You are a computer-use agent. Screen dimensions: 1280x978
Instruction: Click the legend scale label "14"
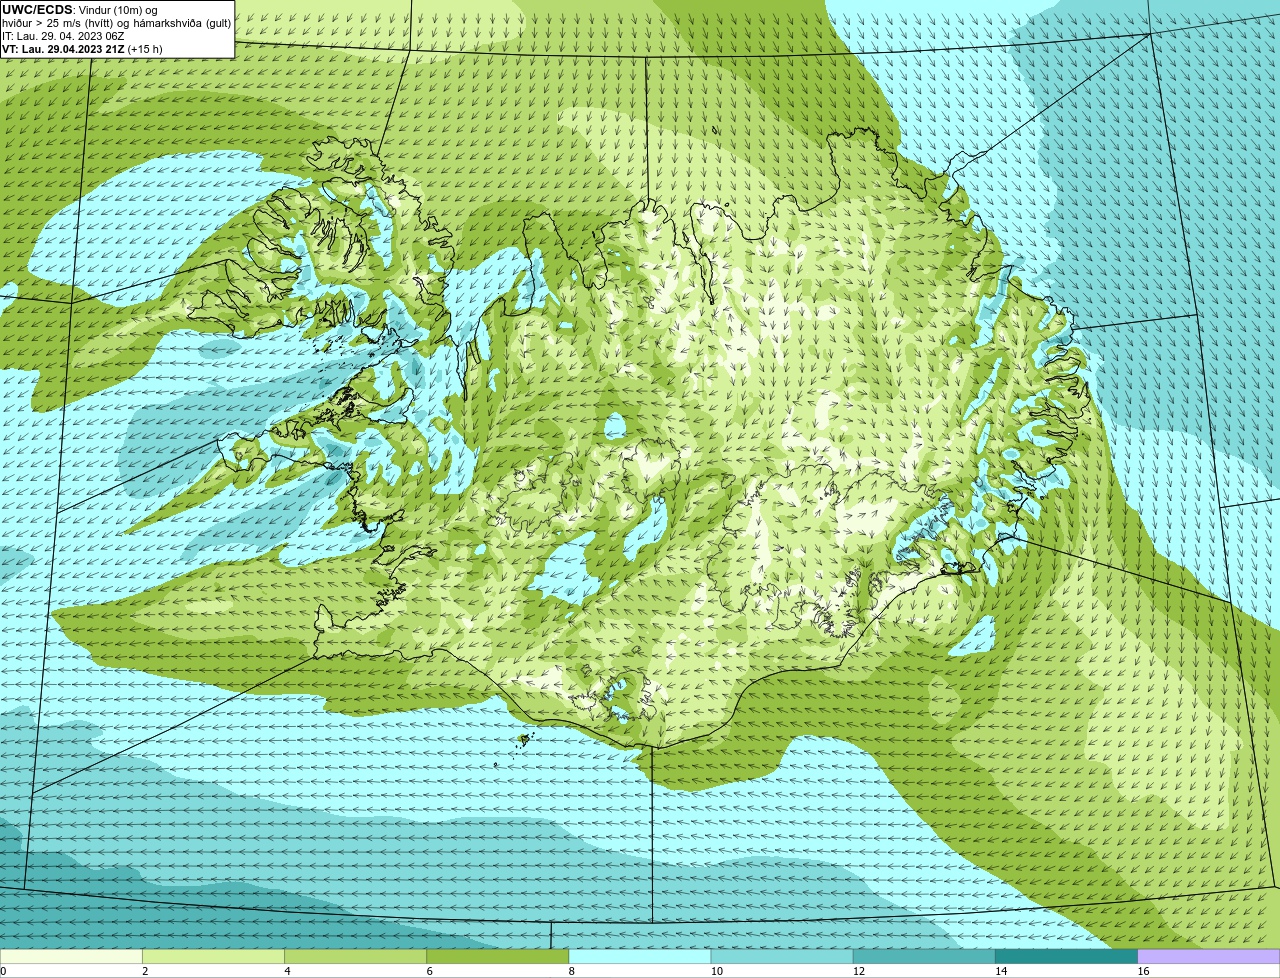coord(1001,971)
